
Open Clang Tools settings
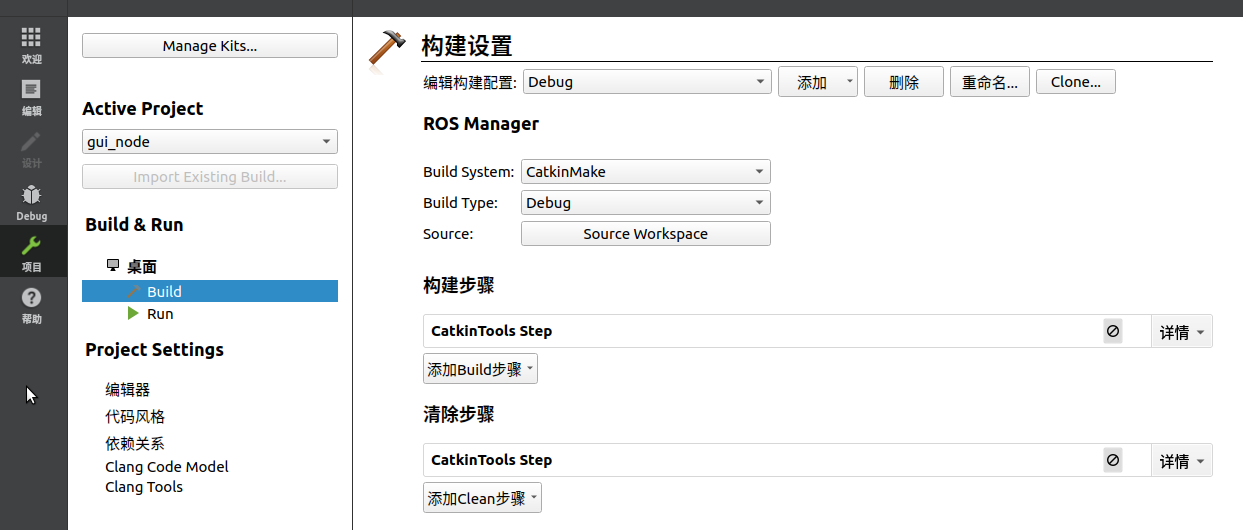click(x=144, y=487)
